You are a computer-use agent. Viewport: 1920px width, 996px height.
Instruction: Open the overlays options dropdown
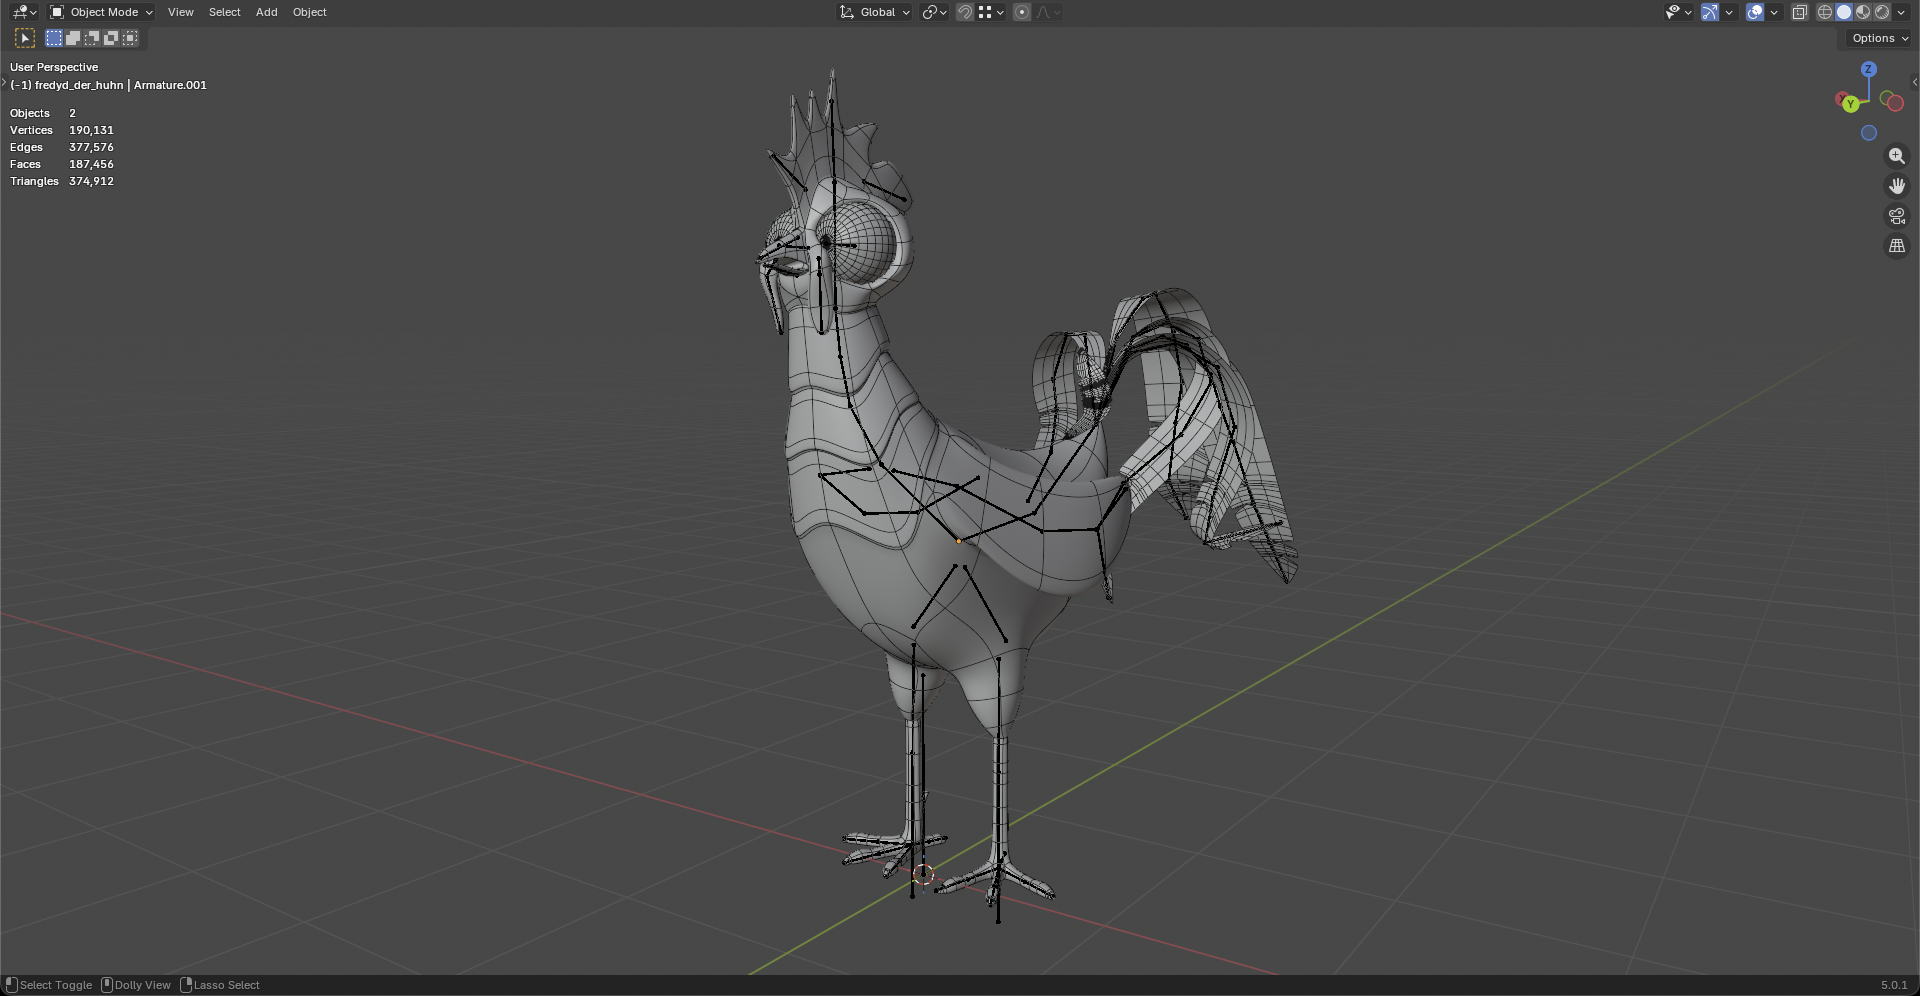1774,12
